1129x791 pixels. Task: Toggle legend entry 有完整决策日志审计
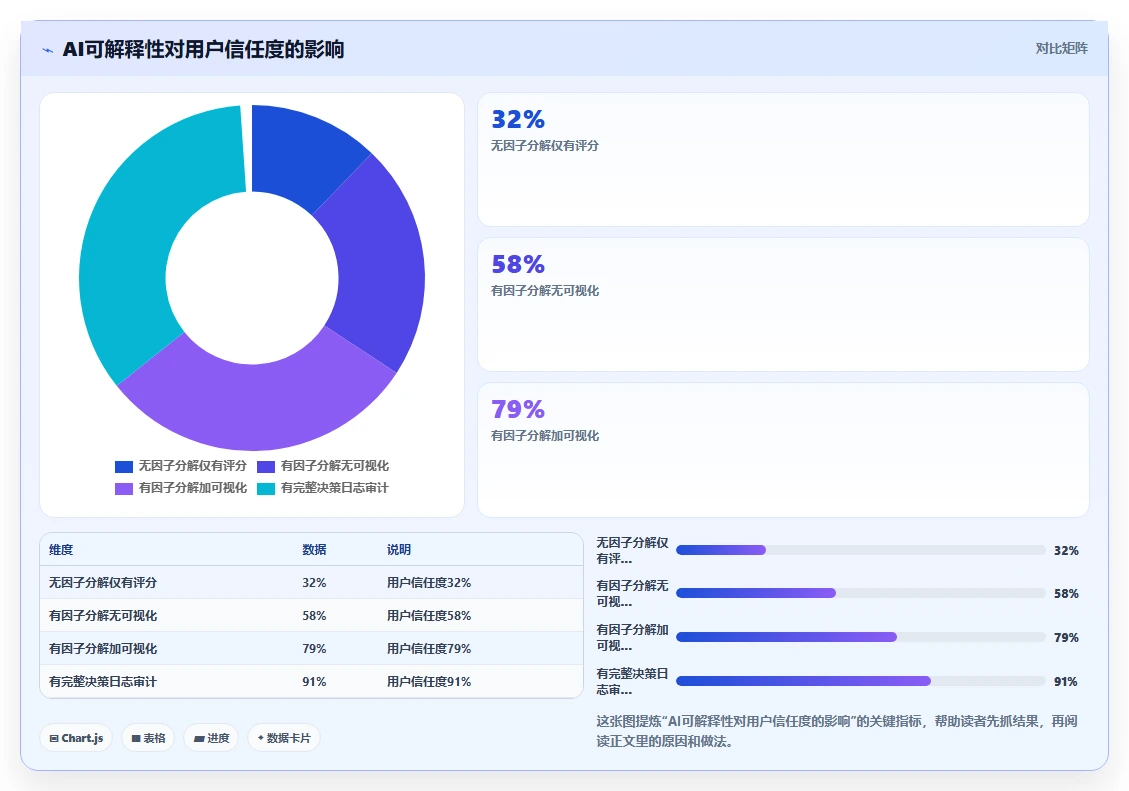[x=323, y=488]
